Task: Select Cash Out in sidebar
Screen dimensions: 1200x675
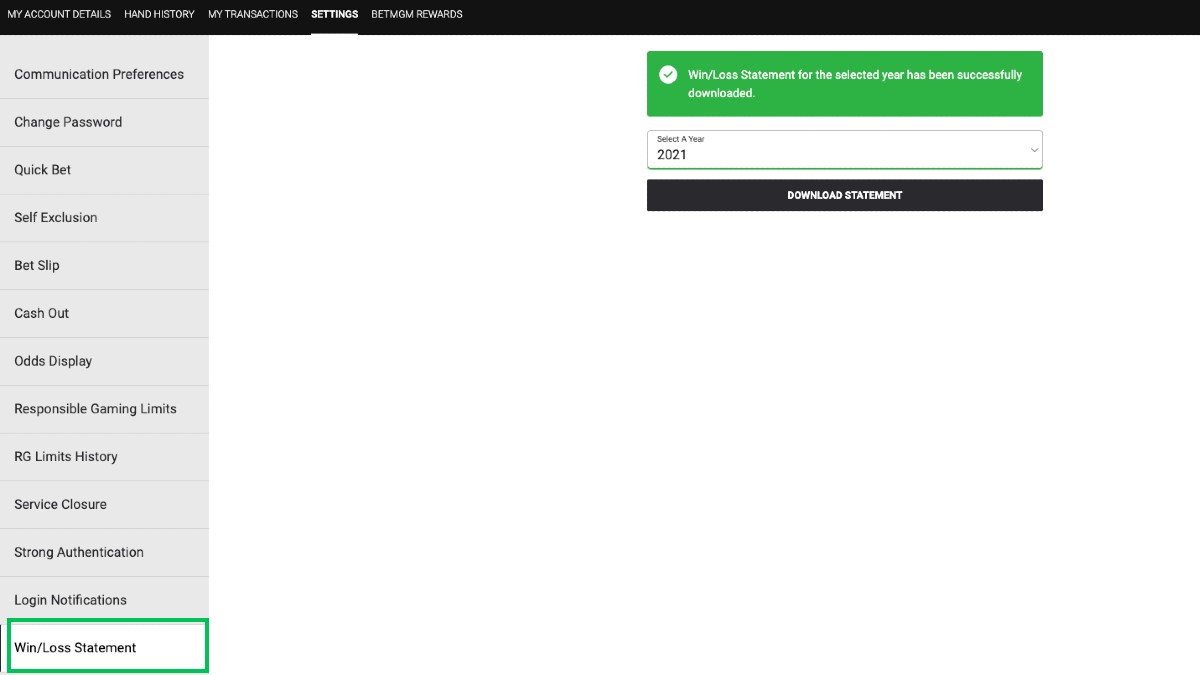Action: 104,314
